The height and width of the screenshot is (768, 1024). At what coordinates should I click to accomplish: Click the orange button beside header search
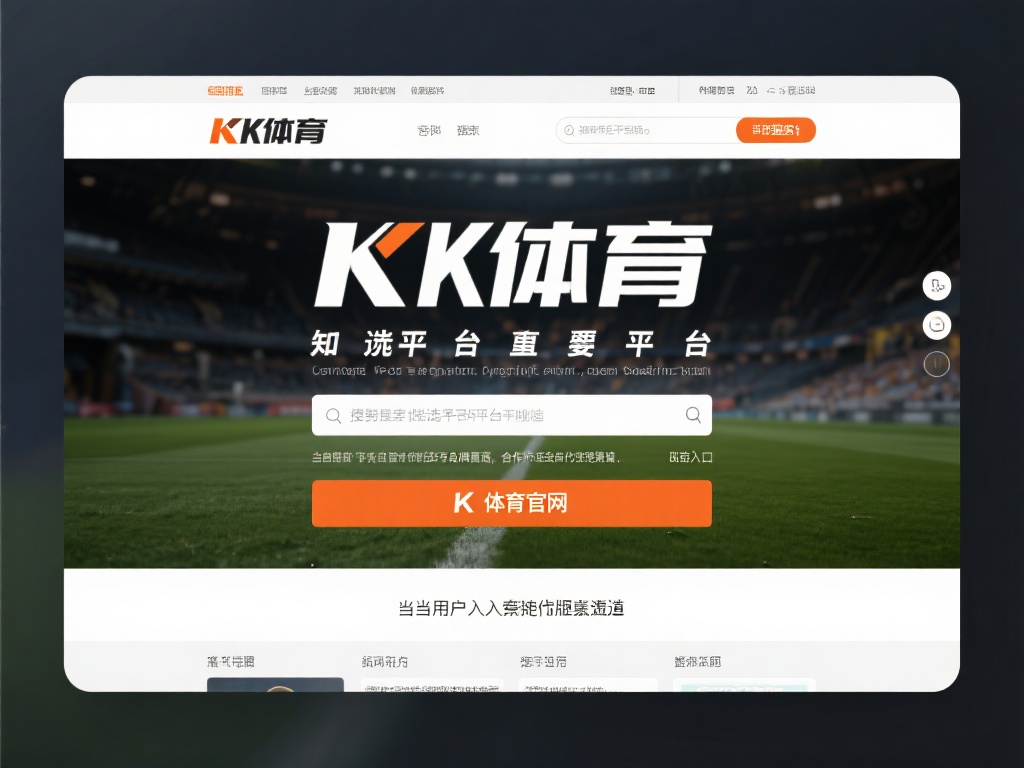[x=776, y=130]
